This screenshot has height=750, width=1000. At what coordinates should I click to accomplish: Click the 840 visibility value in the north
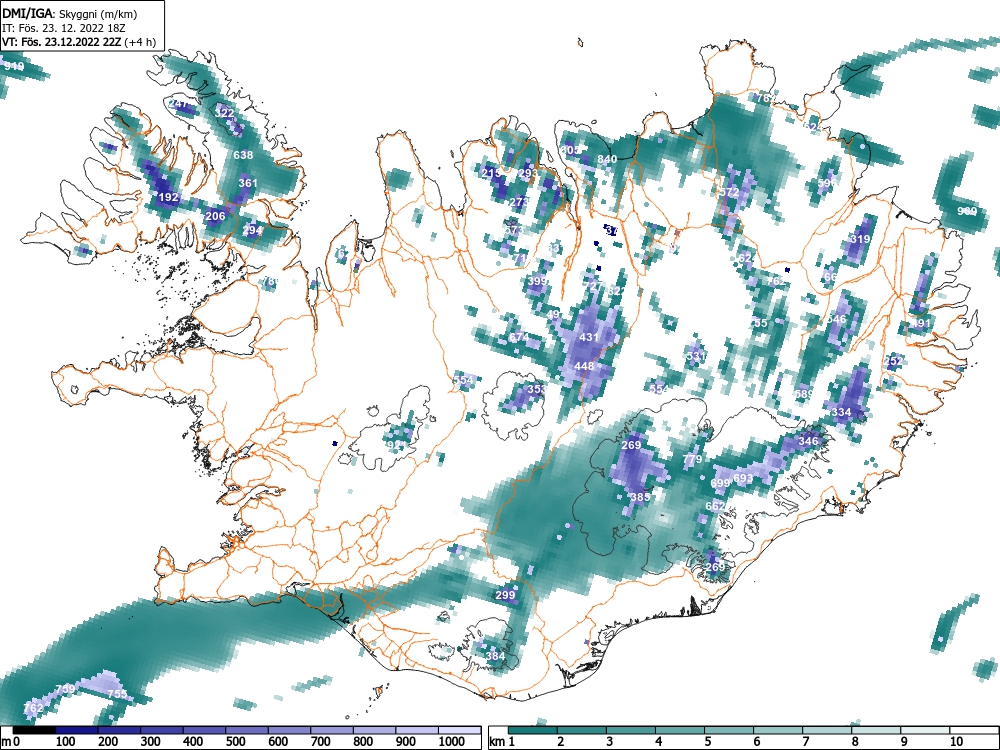click(x=607, y=159)
